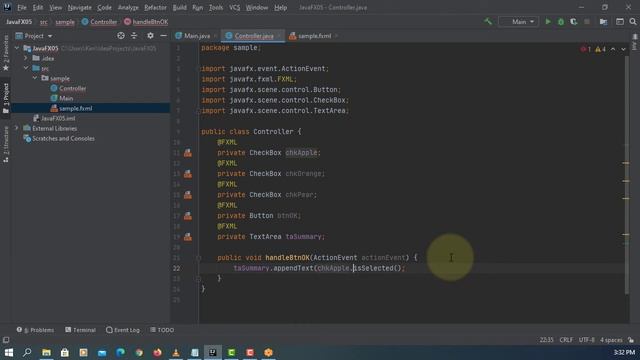Open the Terminal tool window
Viewport: 640px width, 360px height.
click(80, 330)
